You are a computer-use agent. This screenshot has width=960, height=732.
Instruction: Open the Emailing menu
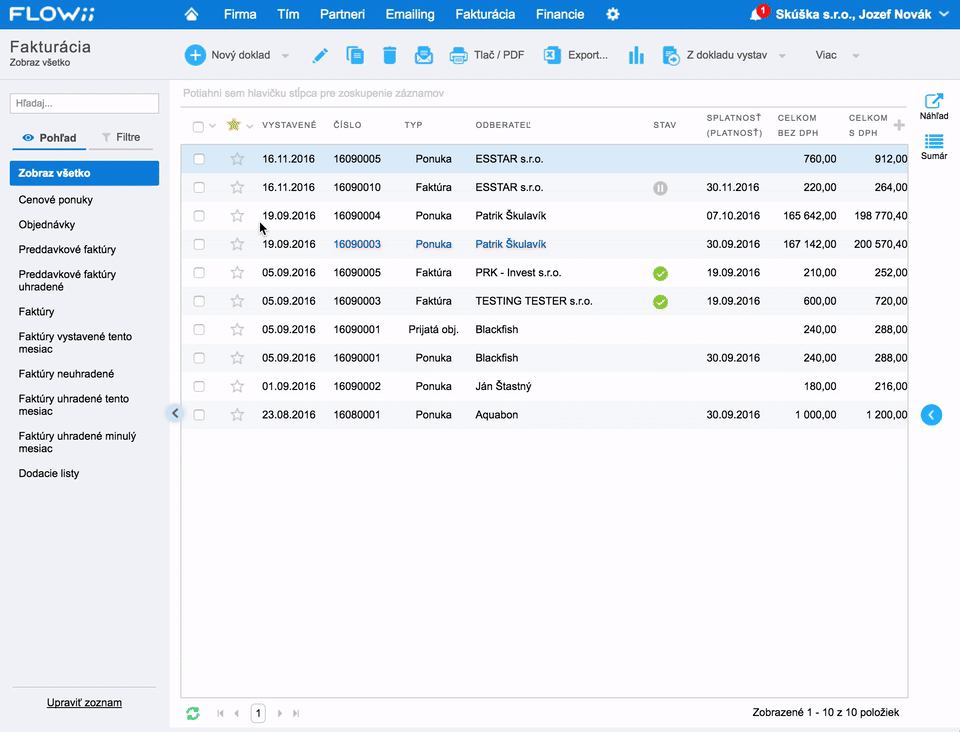coord(410,14)
